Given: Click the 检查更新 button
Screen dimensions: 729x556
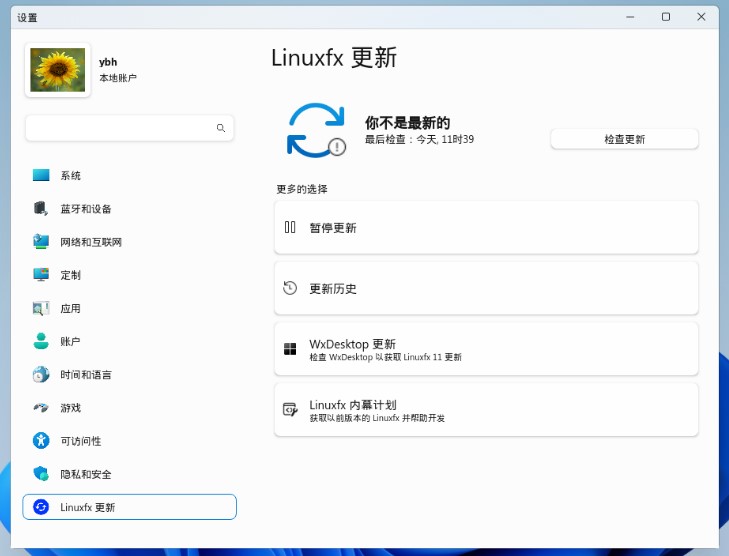Looking at the screenshot, I should (x=624, y=139).
